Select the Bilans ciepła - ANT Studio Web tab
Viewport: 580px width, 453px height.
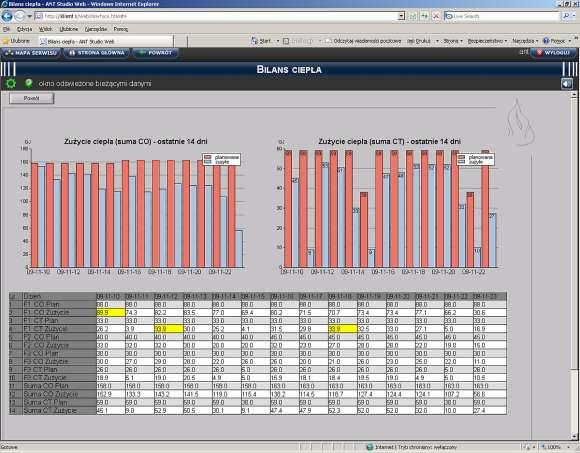(x=105, y=41)
